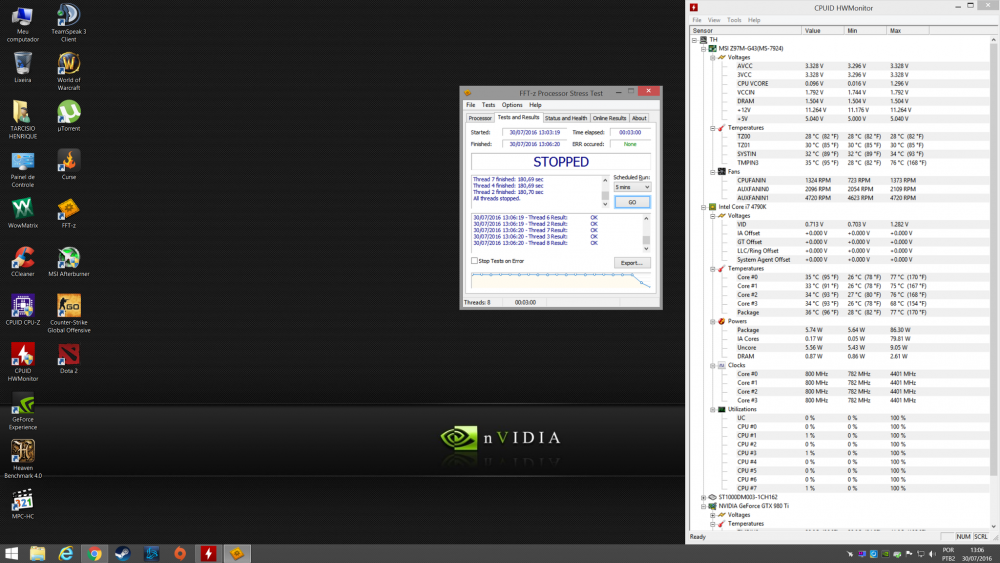The height and width of the screenshot is (563, 1000).
Task: Open the Scheduled Run duration dropdown
Action: (x=632, y=187)
